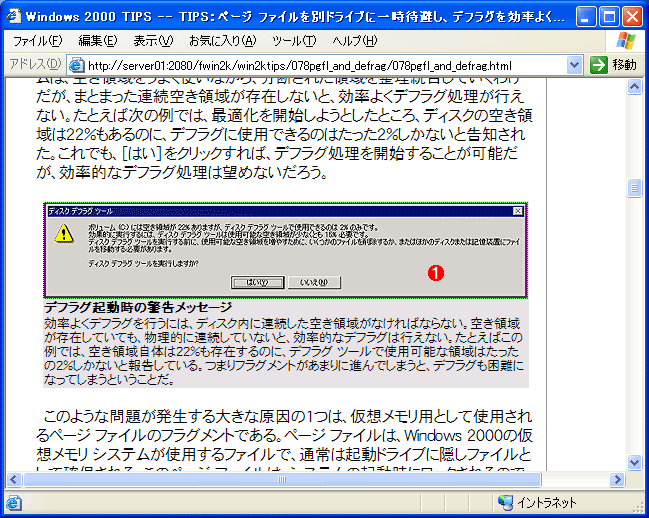The width and height of the screenshot is (649, 518).
Task: Click the vertical scrollbar thumb
Action: click(634, 188)
